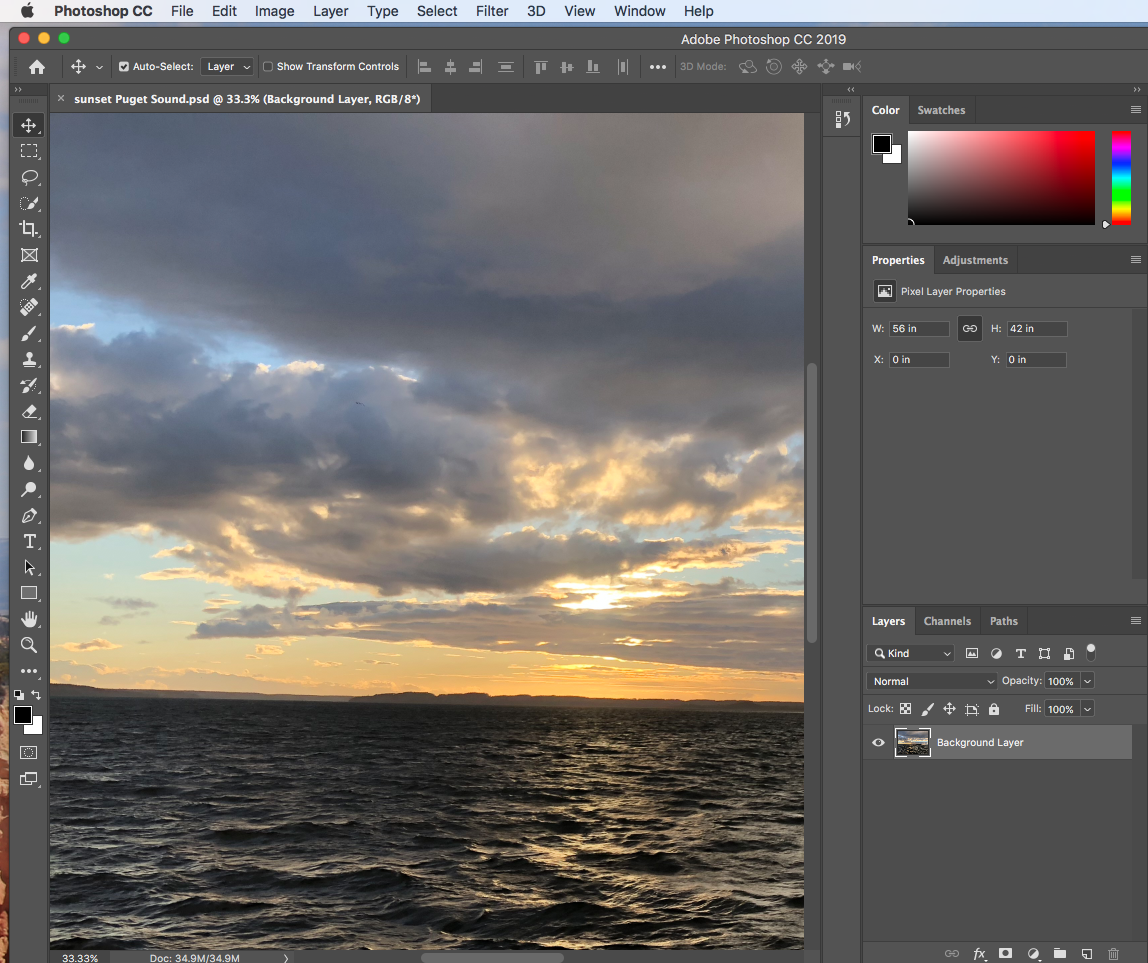This screenshot has width=1148, height=963.
Task: Create a new layer with bottom icon
Action: coord(1087,953)
